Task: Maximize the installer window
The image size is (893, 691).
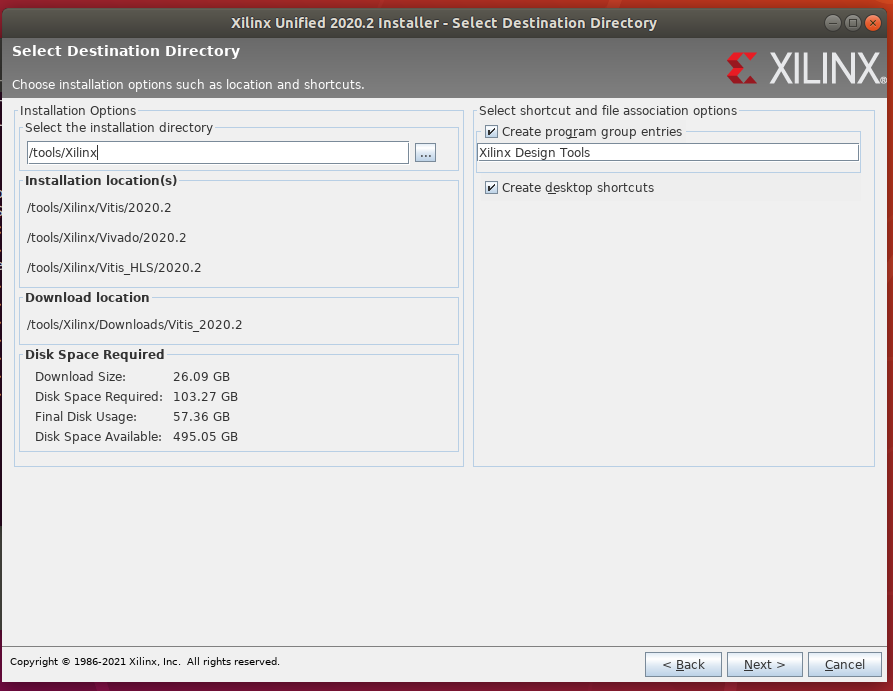Action: [853, 22]
